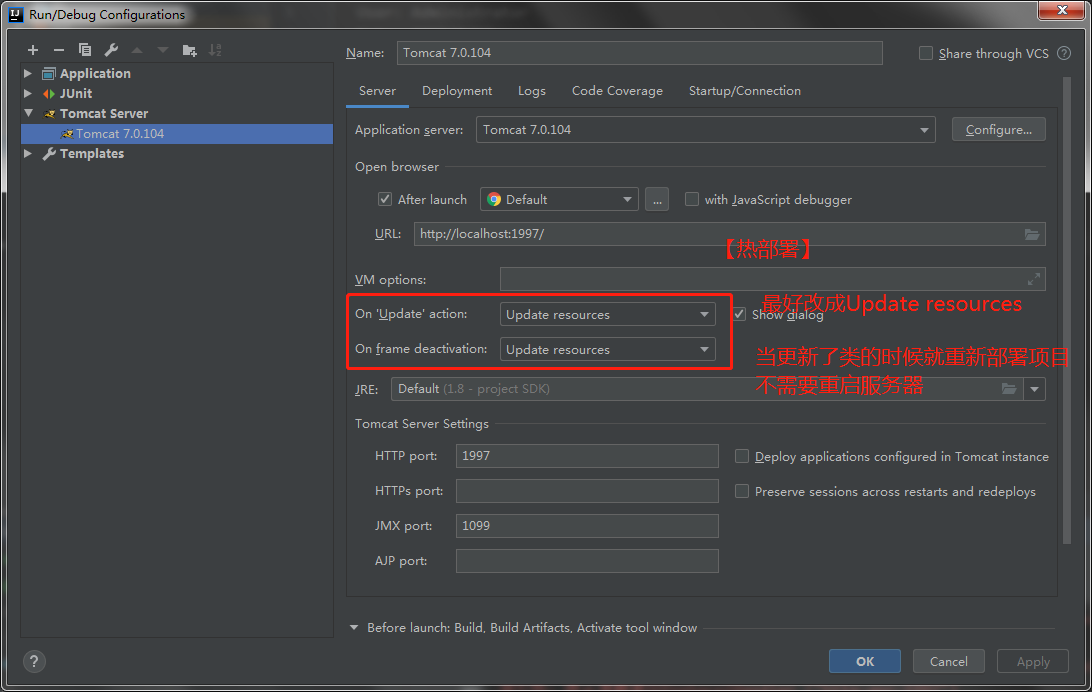Open browser selection dropdown showing Default
This screenshot has height=692, width=1092.
[x=559, y=199]
